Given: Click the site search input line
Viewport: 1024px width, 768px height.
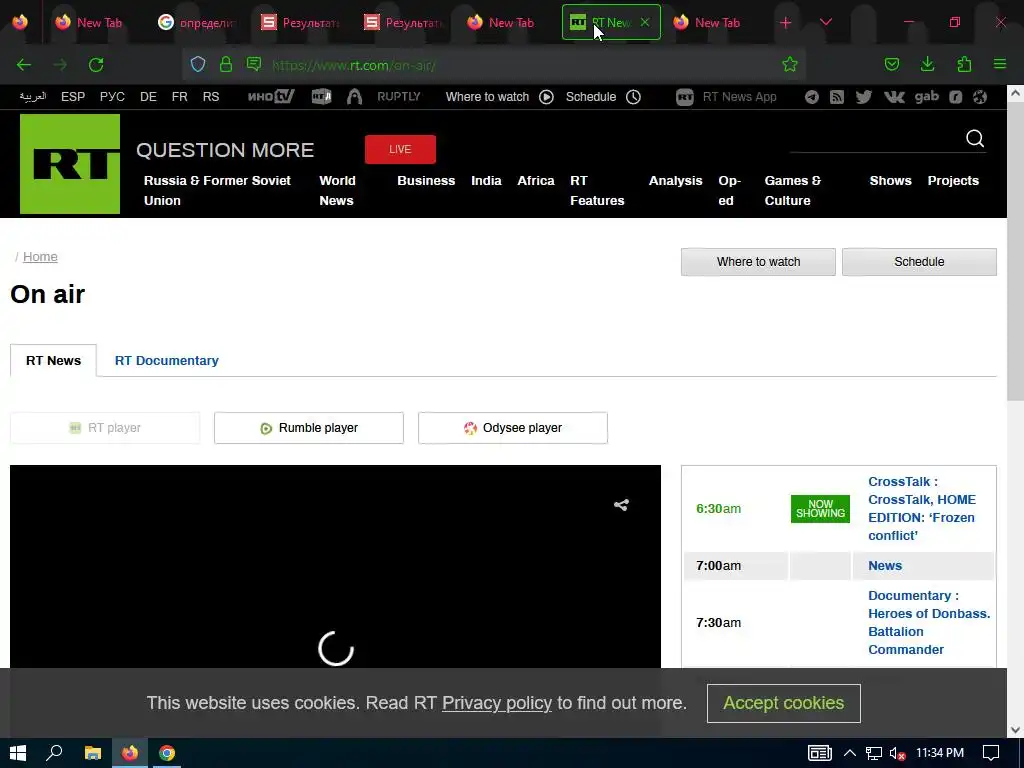Looking at the screenshot, I should 875,139.
